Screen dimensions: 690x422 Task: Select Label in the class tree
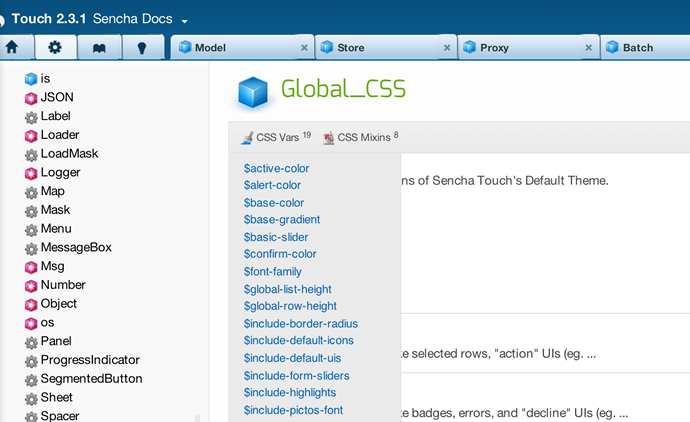55,116
